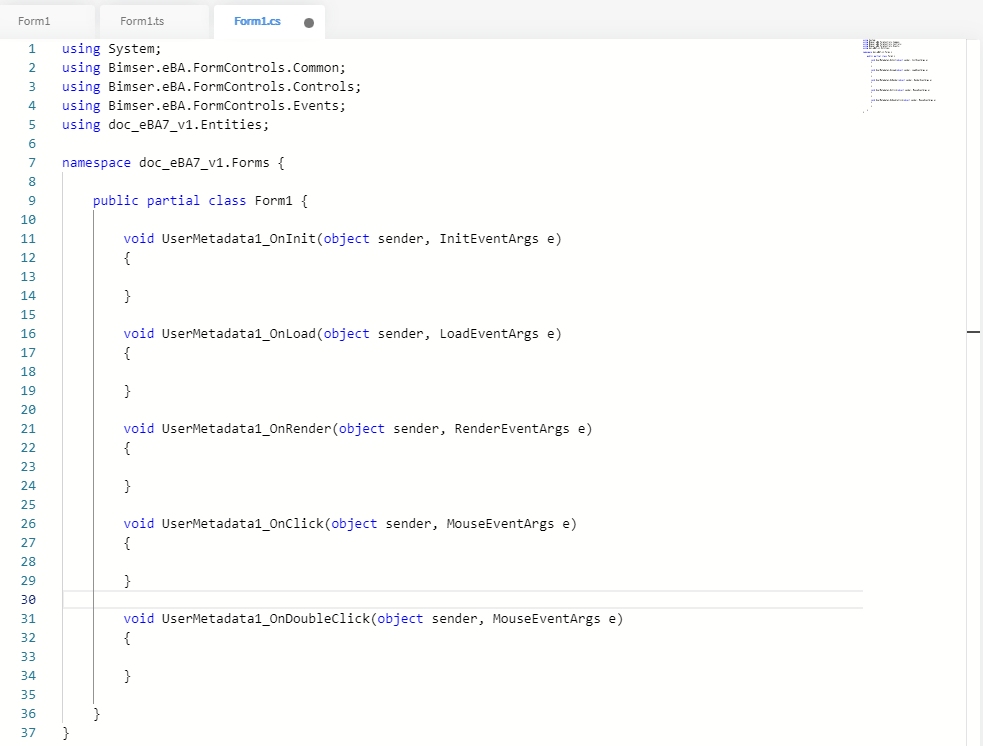
Task: Click the UserMetadata1_OnClick method name
Action: 242,523
